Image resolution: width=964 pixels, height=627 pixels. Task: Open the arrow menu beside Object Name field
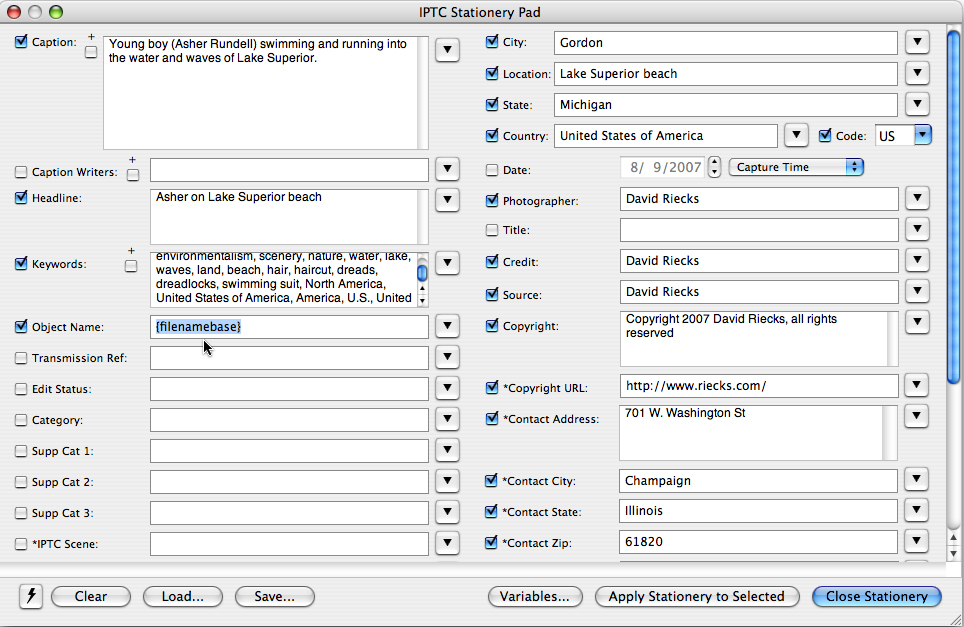pos(447,327)
